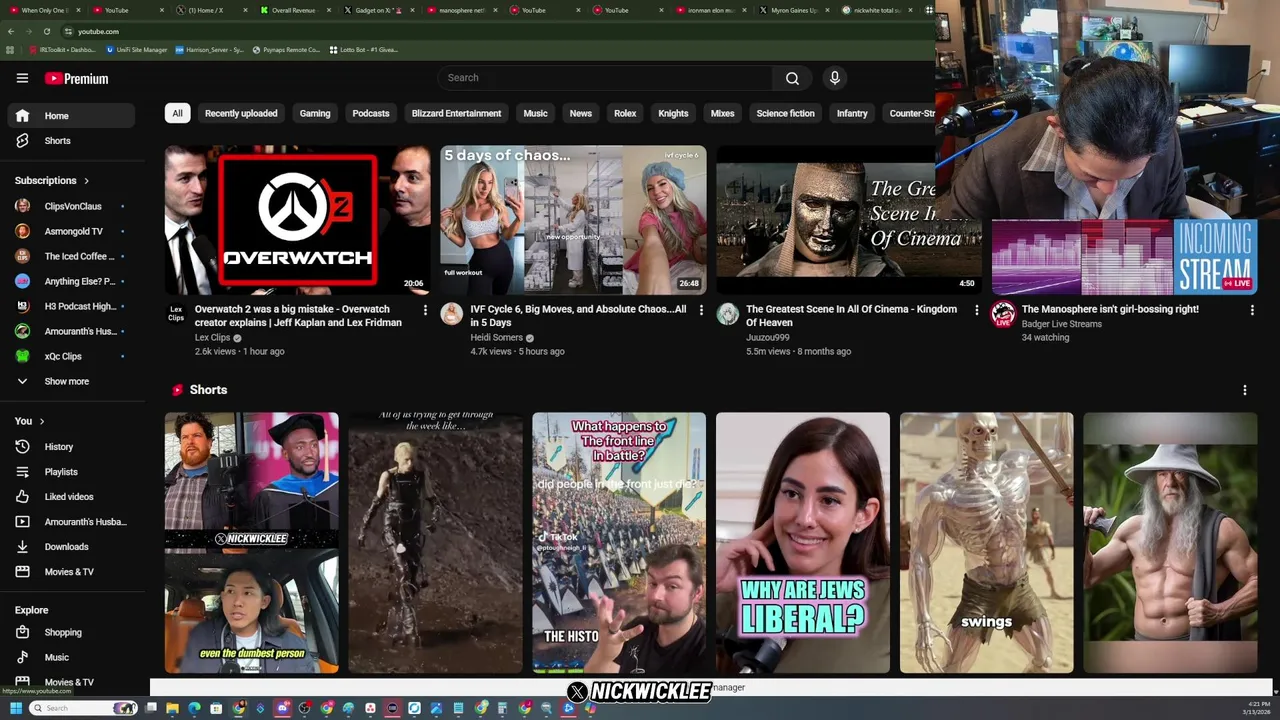This screenshot has height=720, width=1280.
Task: Open Downloads in the sidebar
Action: coord(71,547)
